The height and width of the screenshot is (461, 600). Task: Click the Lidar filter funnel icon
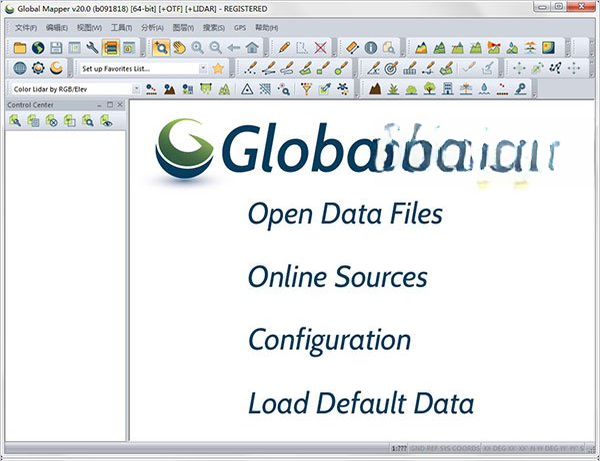[x=306, y=89]
